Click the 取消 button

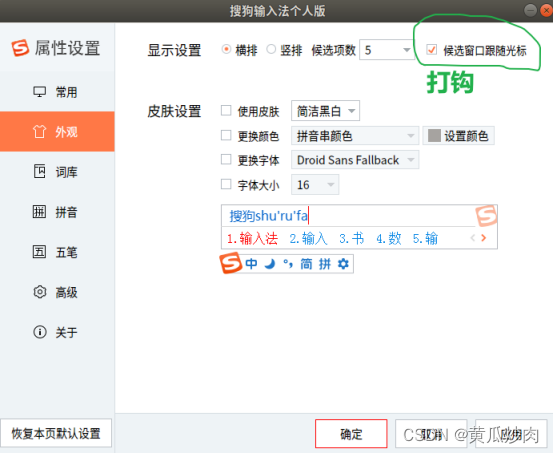[x=431, y=434]
